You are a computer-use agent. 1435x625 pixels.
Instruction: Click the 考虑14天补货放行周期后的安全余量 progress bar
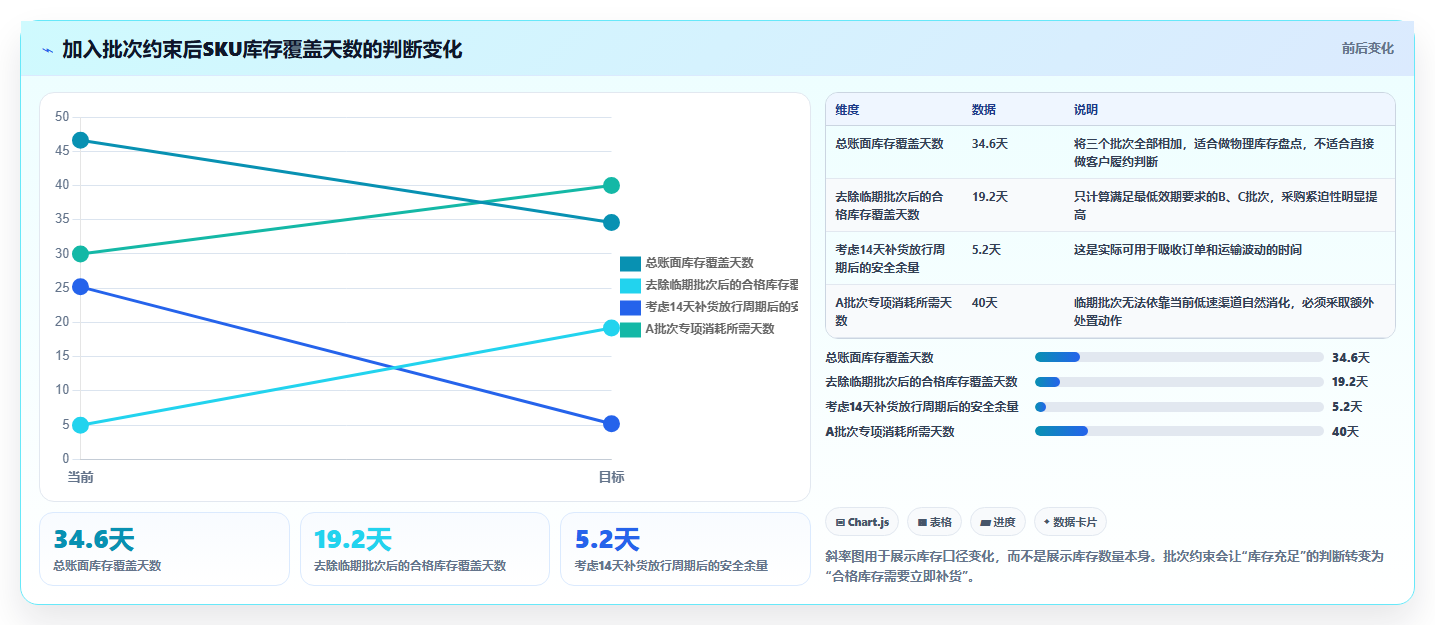(1179, 407)
